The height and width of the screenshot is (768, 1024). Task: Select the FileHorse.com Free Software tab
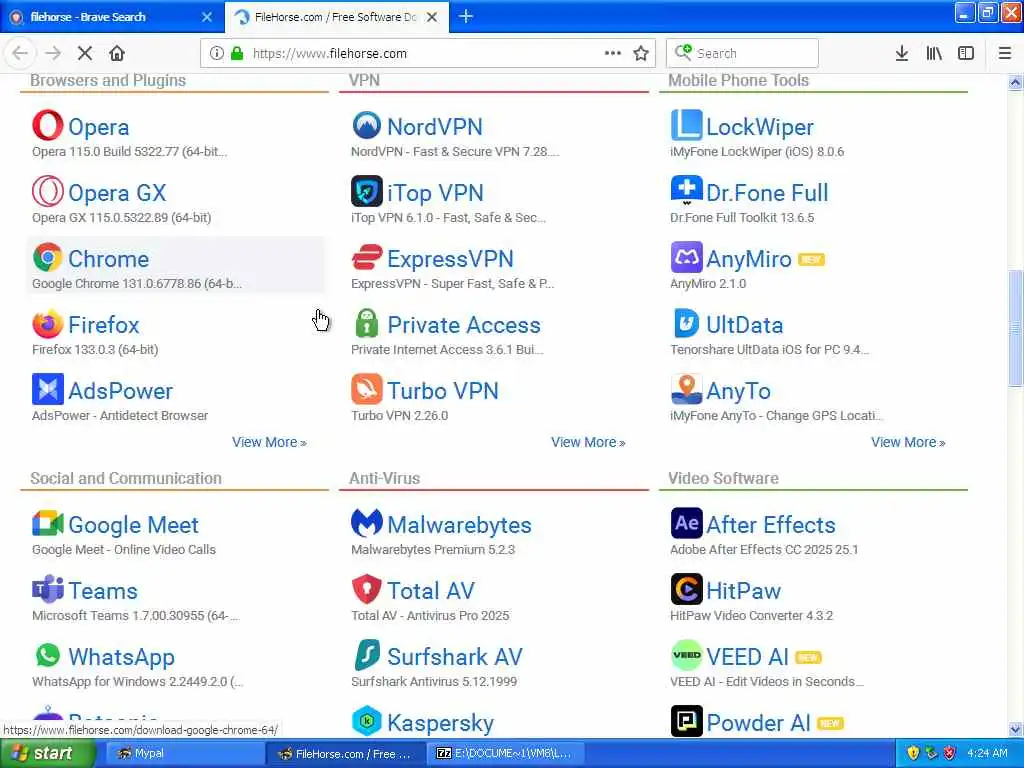tap(335, 17)
